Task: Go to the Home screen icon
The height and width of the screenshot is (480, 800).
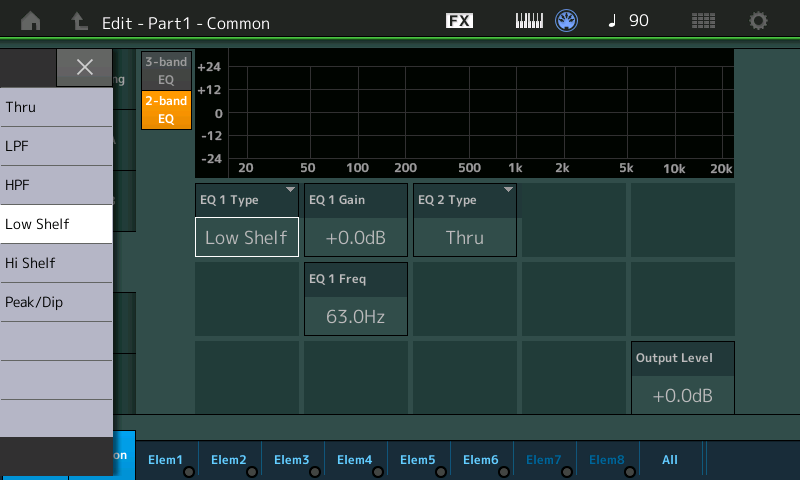Action: pyautogui.click(x=31, y=21)
